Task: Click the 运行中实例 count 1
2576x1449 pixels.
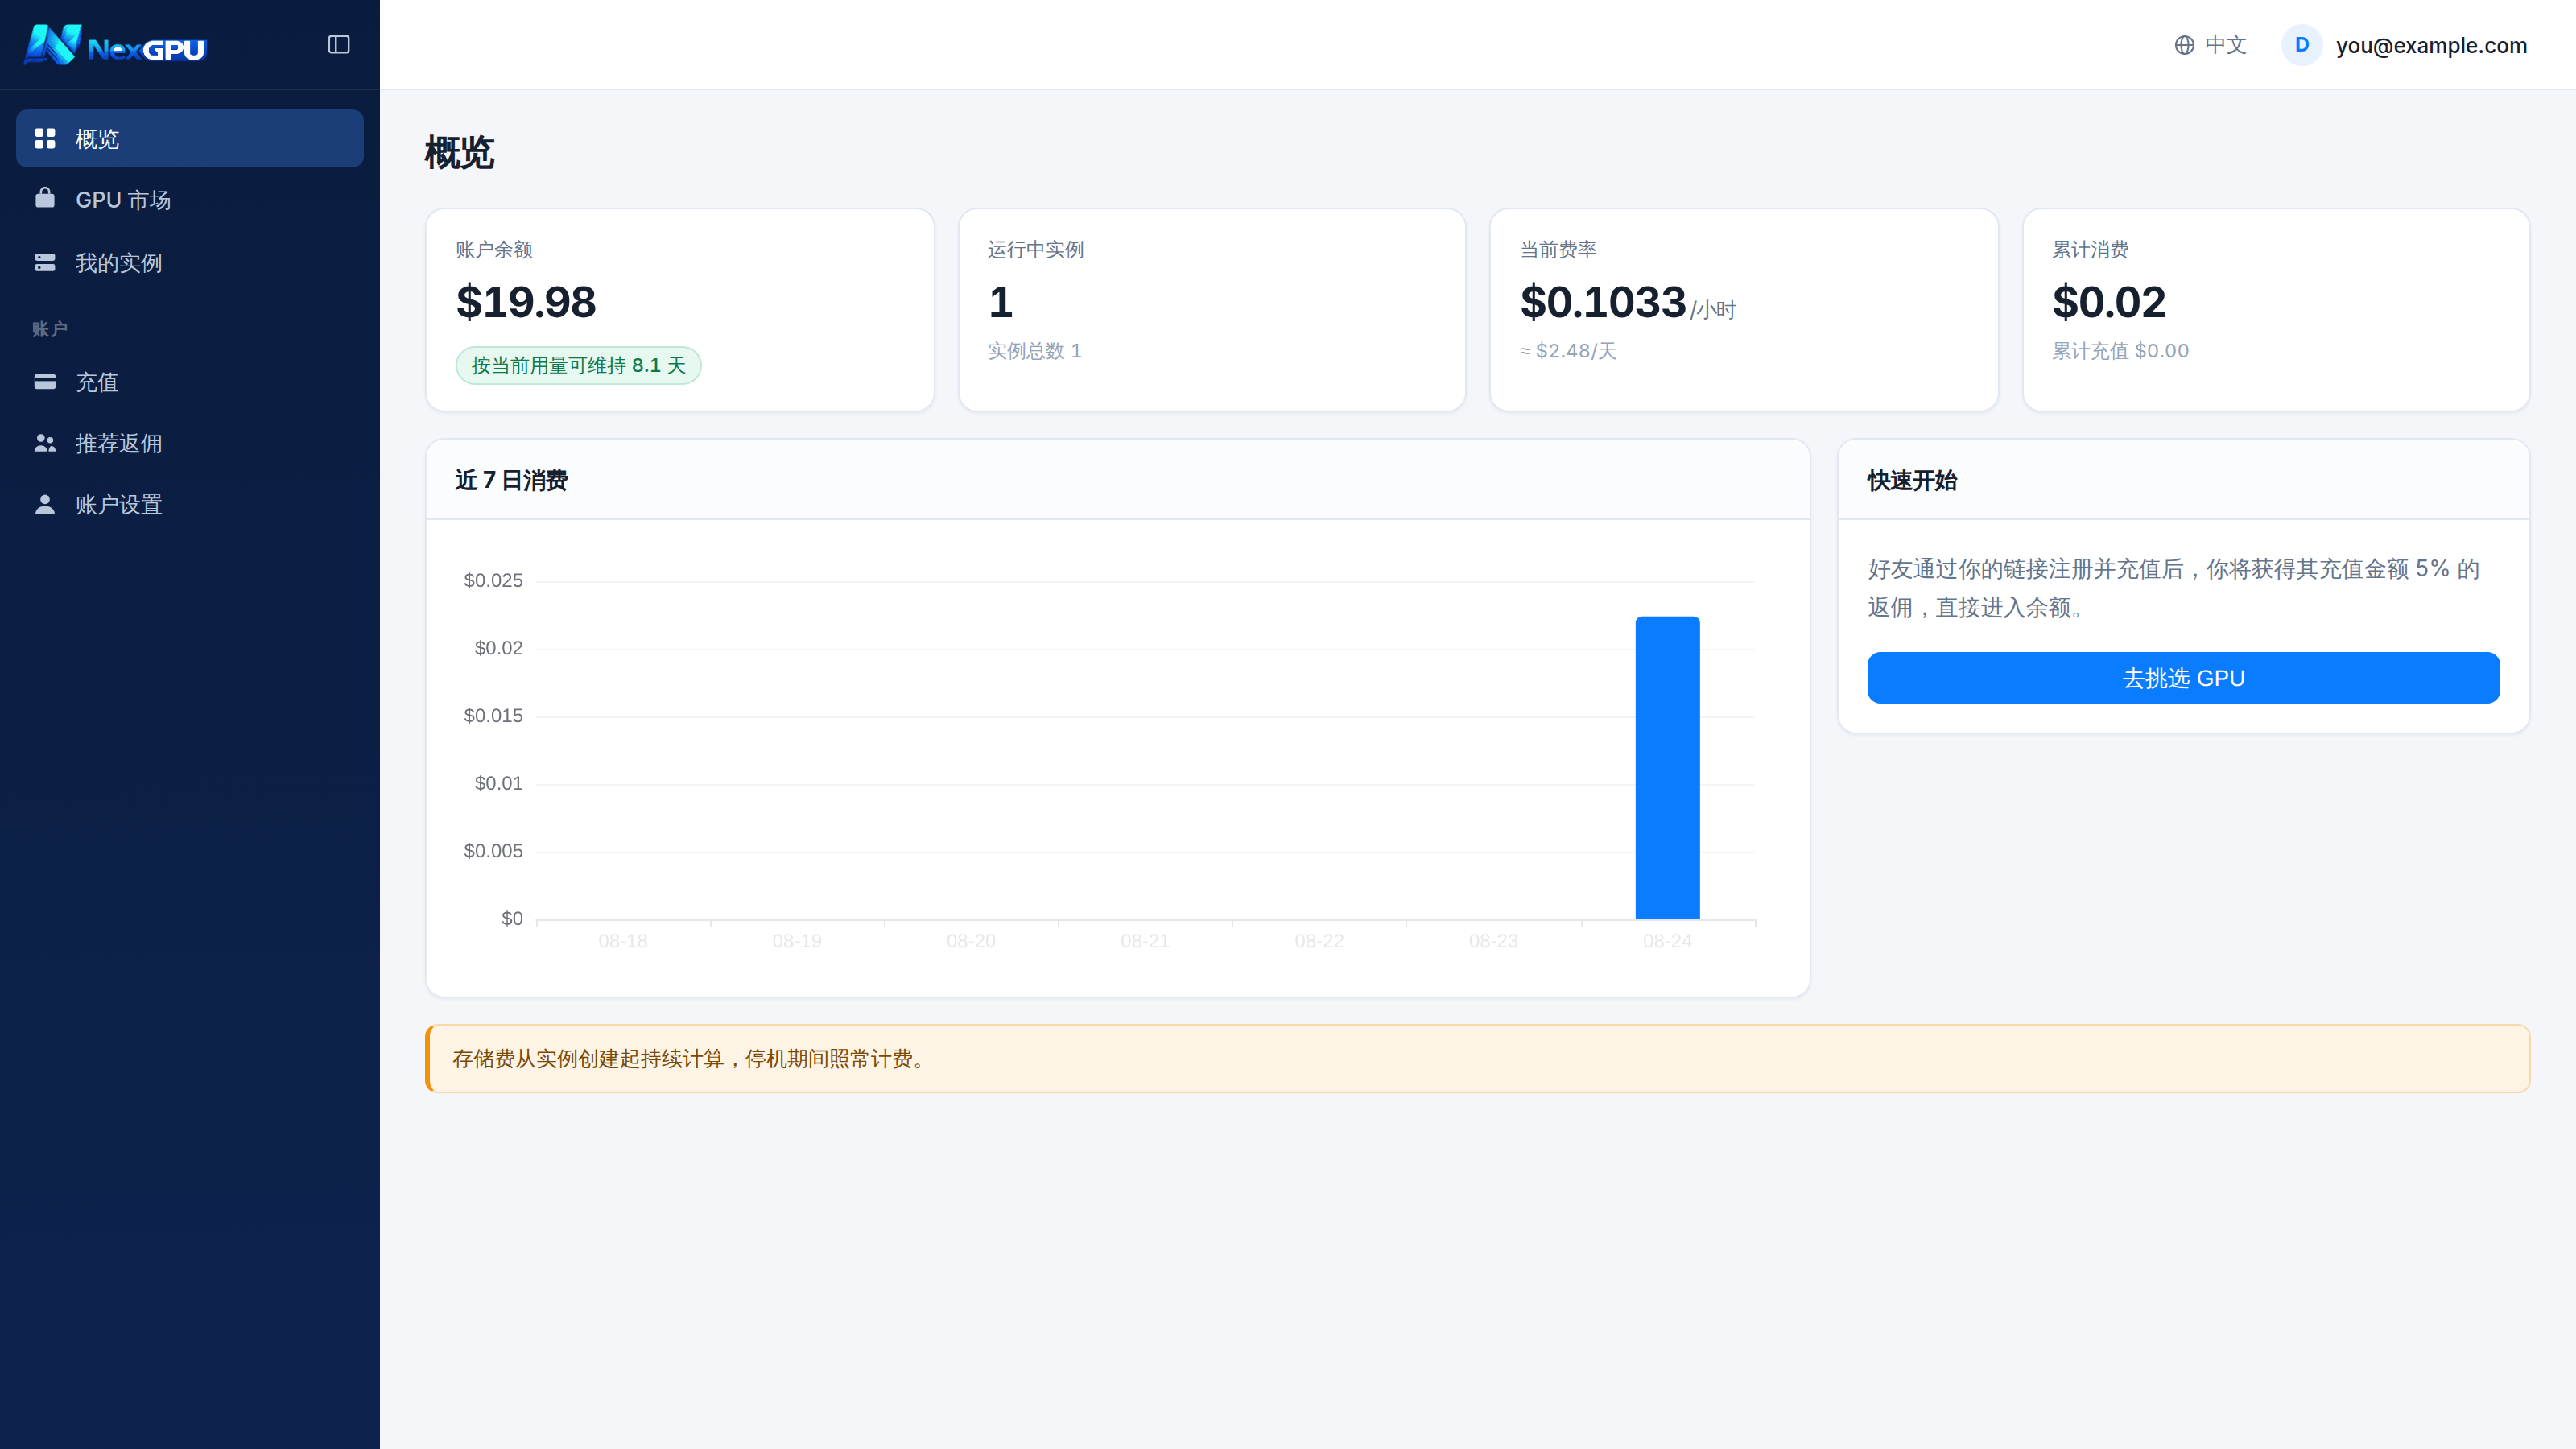Action: [x=1001, y=302]
